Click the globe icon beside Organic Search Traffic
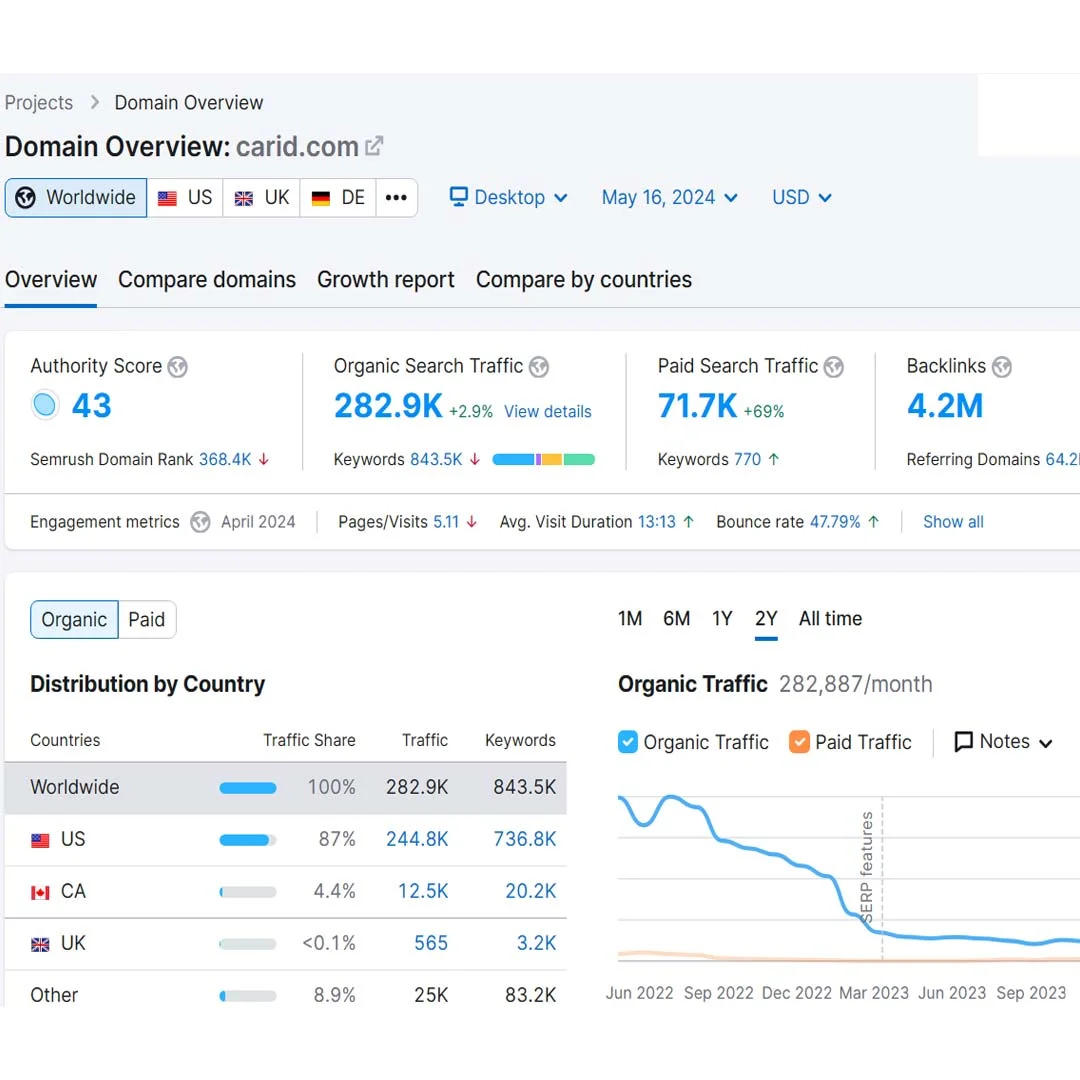 click(x=539, y=367)
